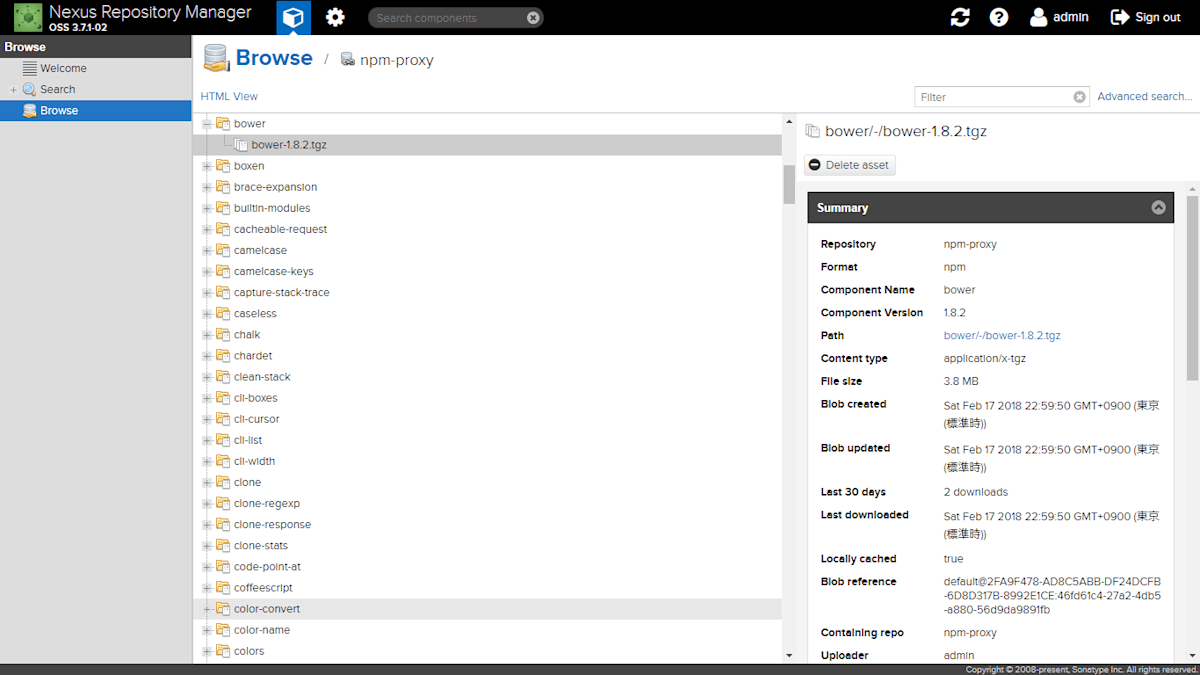Select the cli-boxes tree row
The height and width of the screenshot is (675, 1200).
click(x=487, y=398)
